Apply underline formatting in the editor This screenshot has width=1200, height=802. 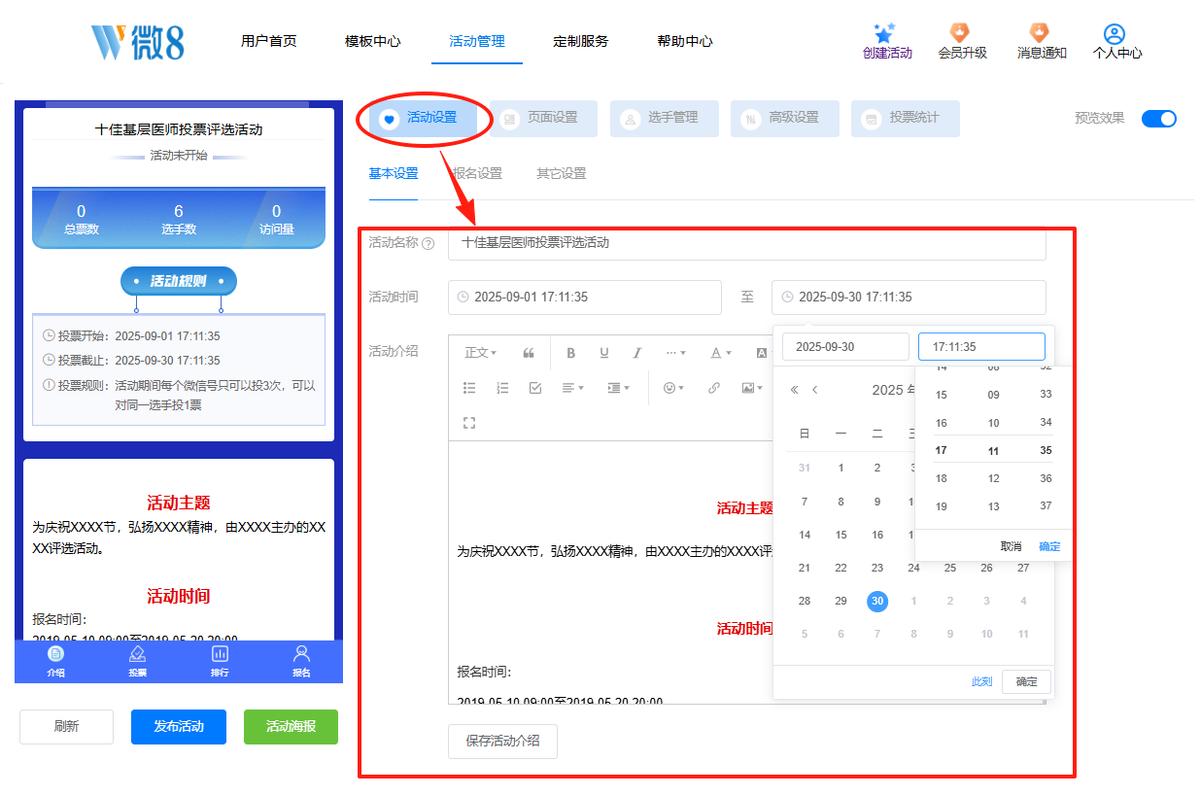(x=604, y=353)
